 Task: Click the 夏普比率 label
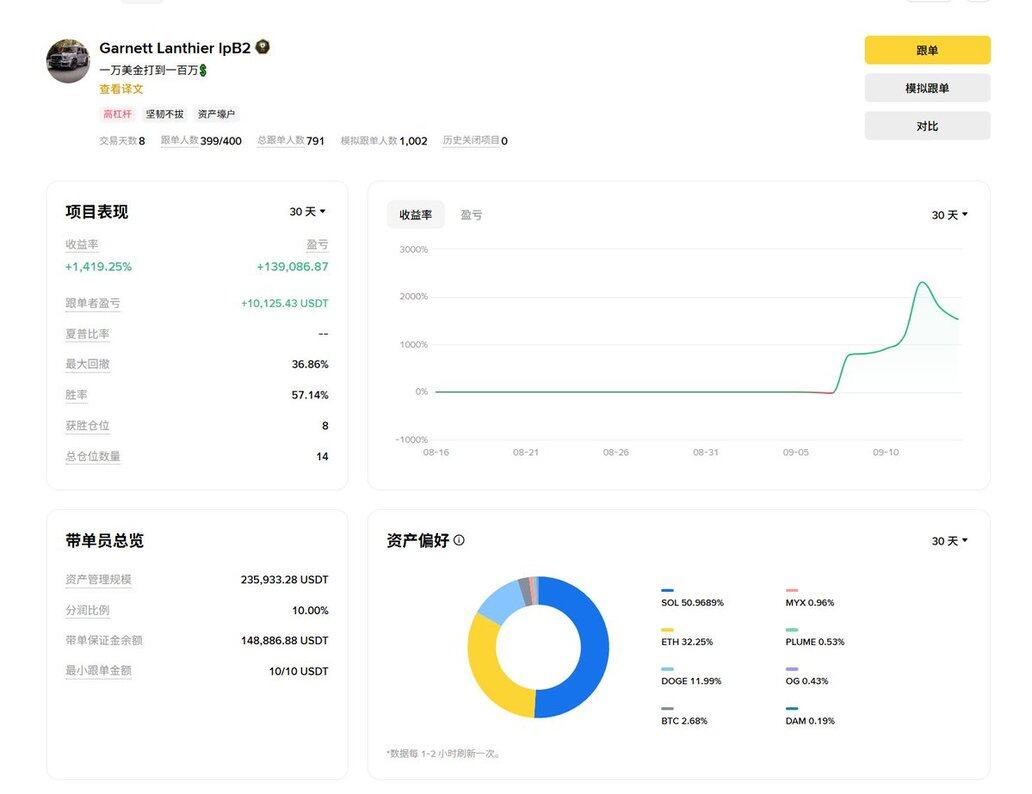point(88,334)
